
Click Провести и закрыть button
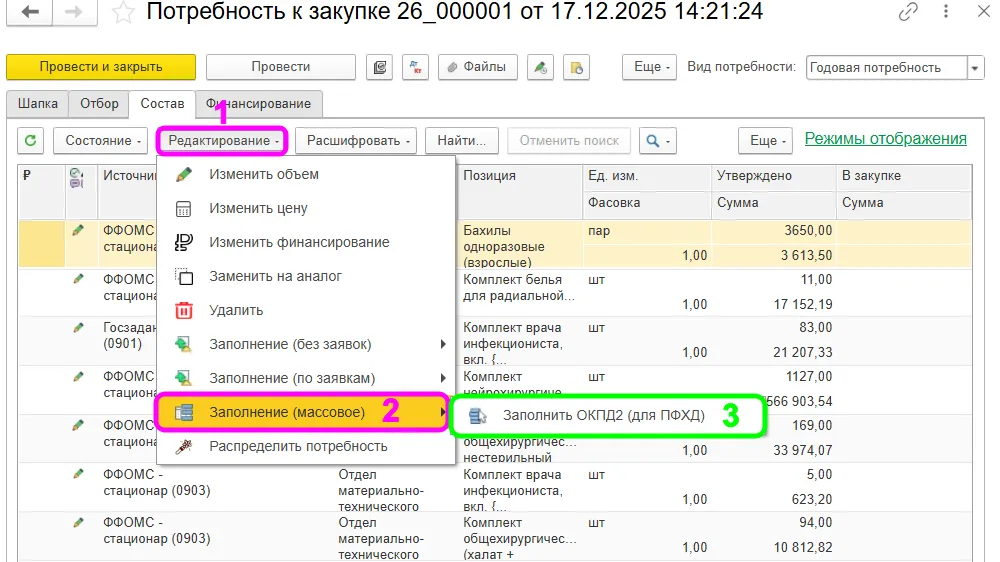(x=101, y=67)
